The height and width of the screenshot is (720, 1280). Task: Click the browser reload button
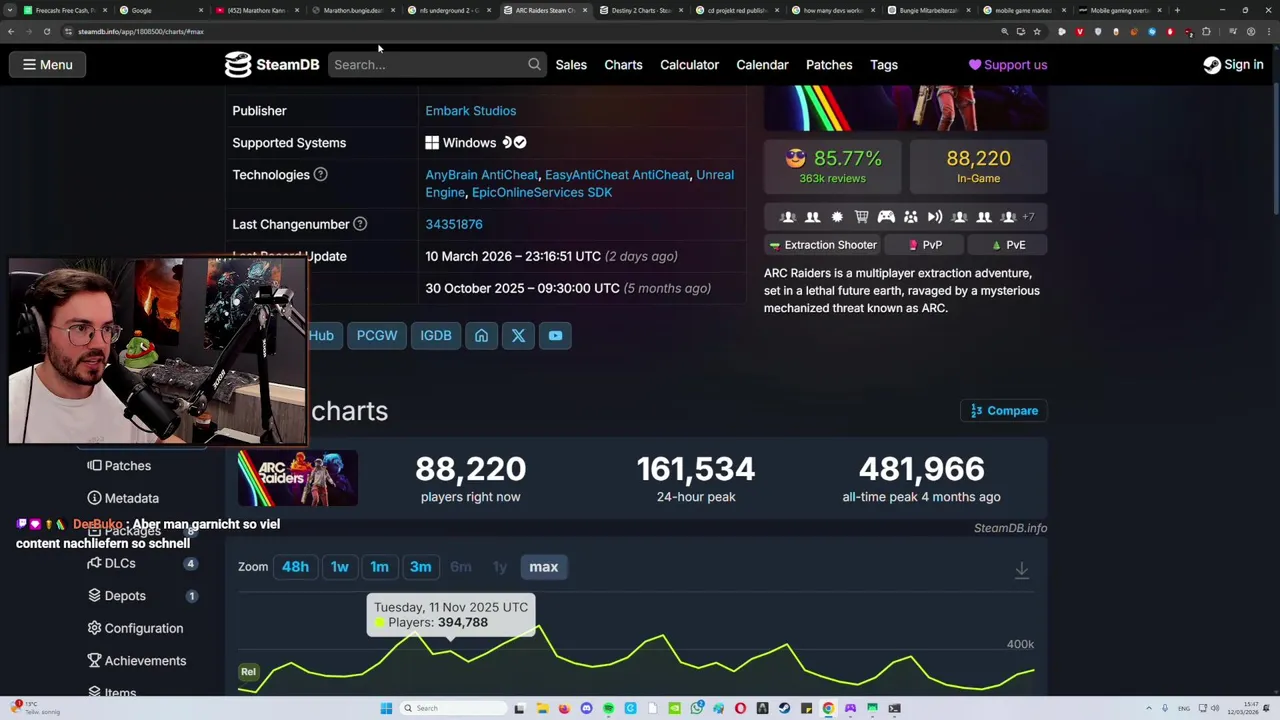(46, 32)
